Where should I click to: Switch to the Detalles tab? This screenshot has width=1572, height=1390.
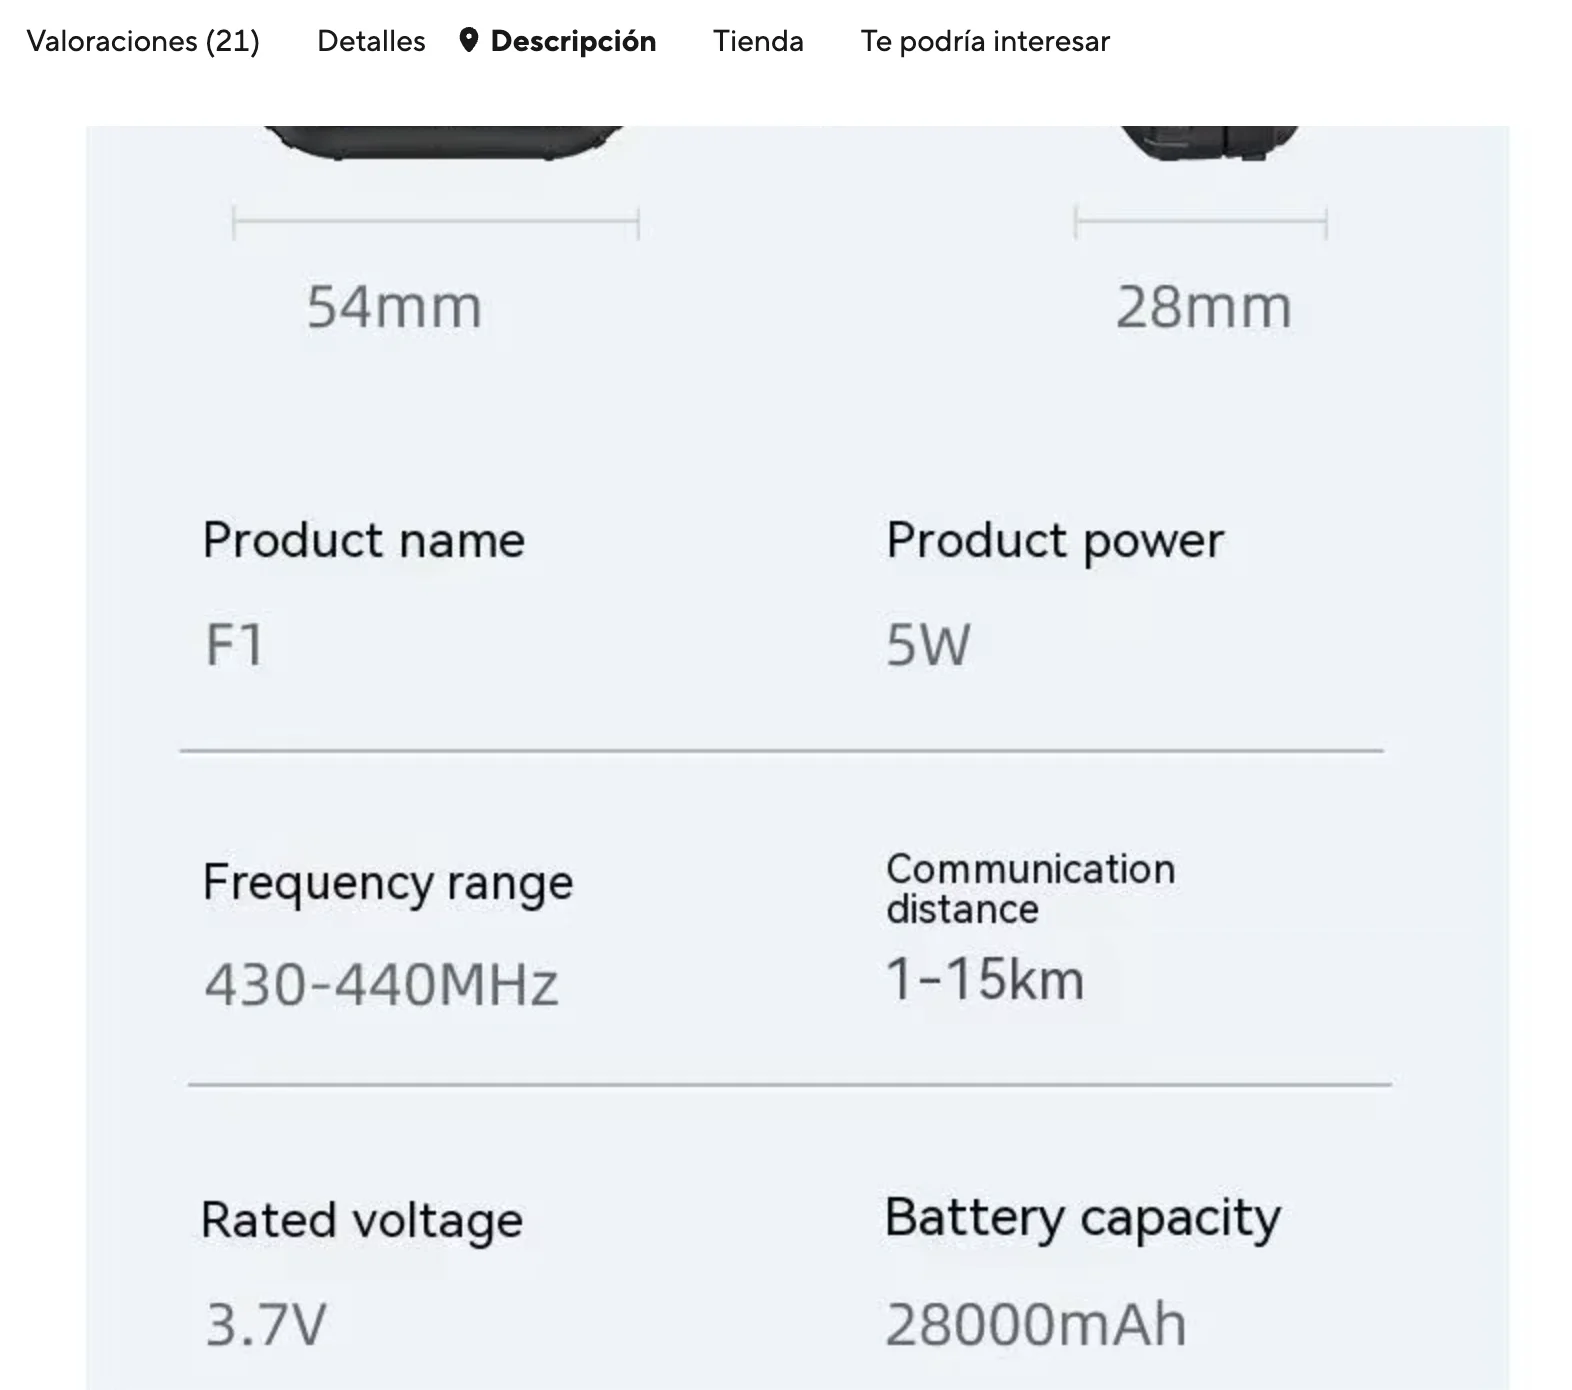371,41
